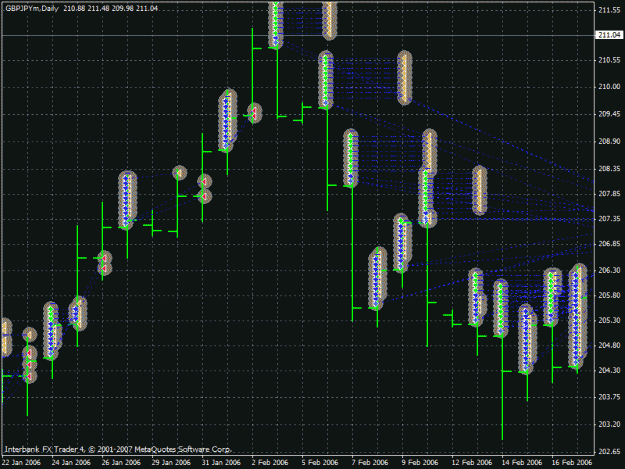Click the 210.00 price scale label
This screenshot has width=625, height=469.
609,86
